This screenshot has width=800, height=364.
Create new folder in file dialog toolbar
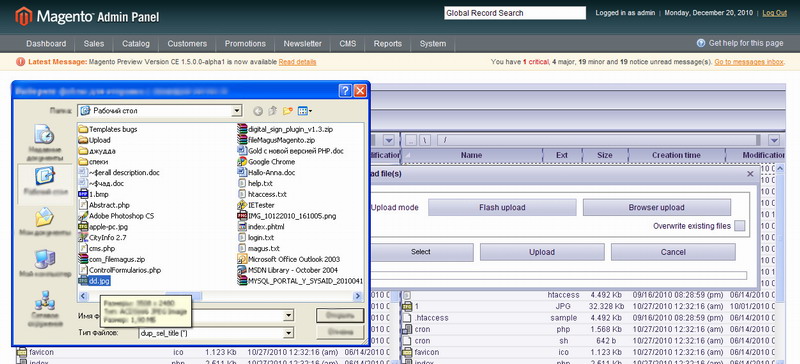tap(288, 110)
